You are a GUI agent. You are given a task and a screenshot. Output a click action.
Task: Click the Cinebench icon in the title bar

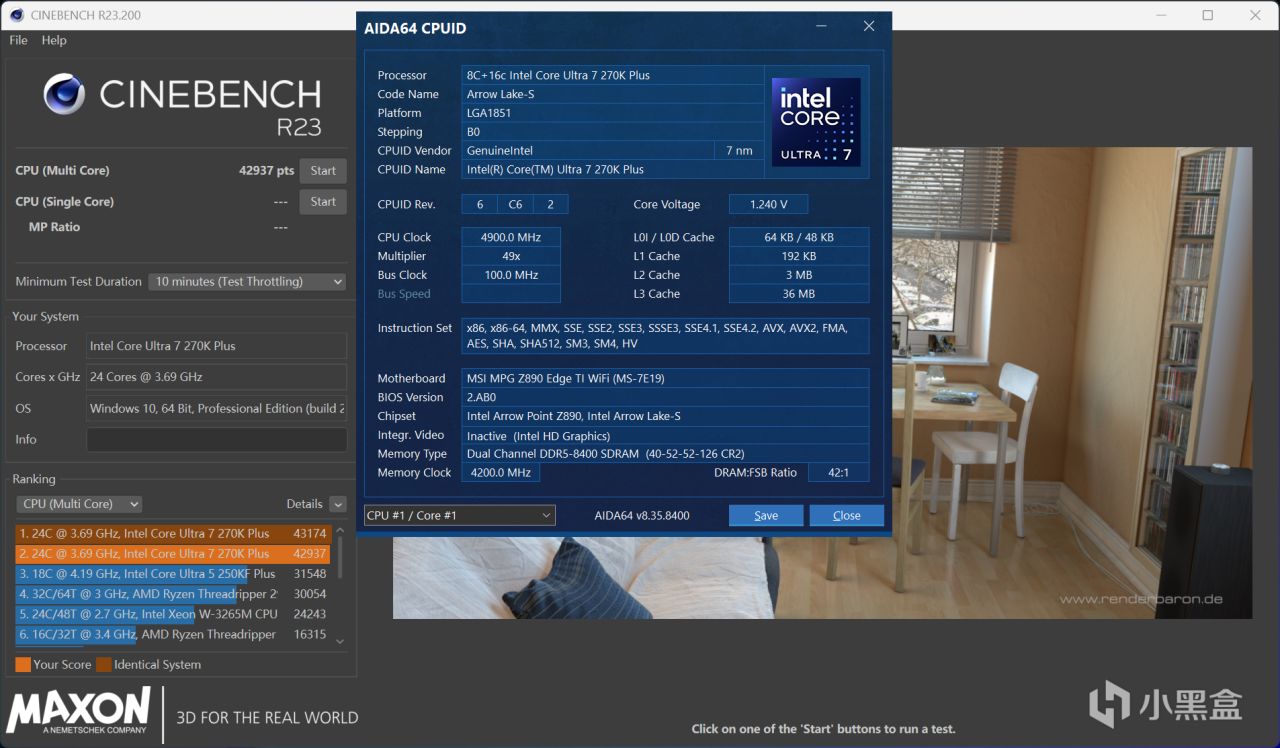17,15
